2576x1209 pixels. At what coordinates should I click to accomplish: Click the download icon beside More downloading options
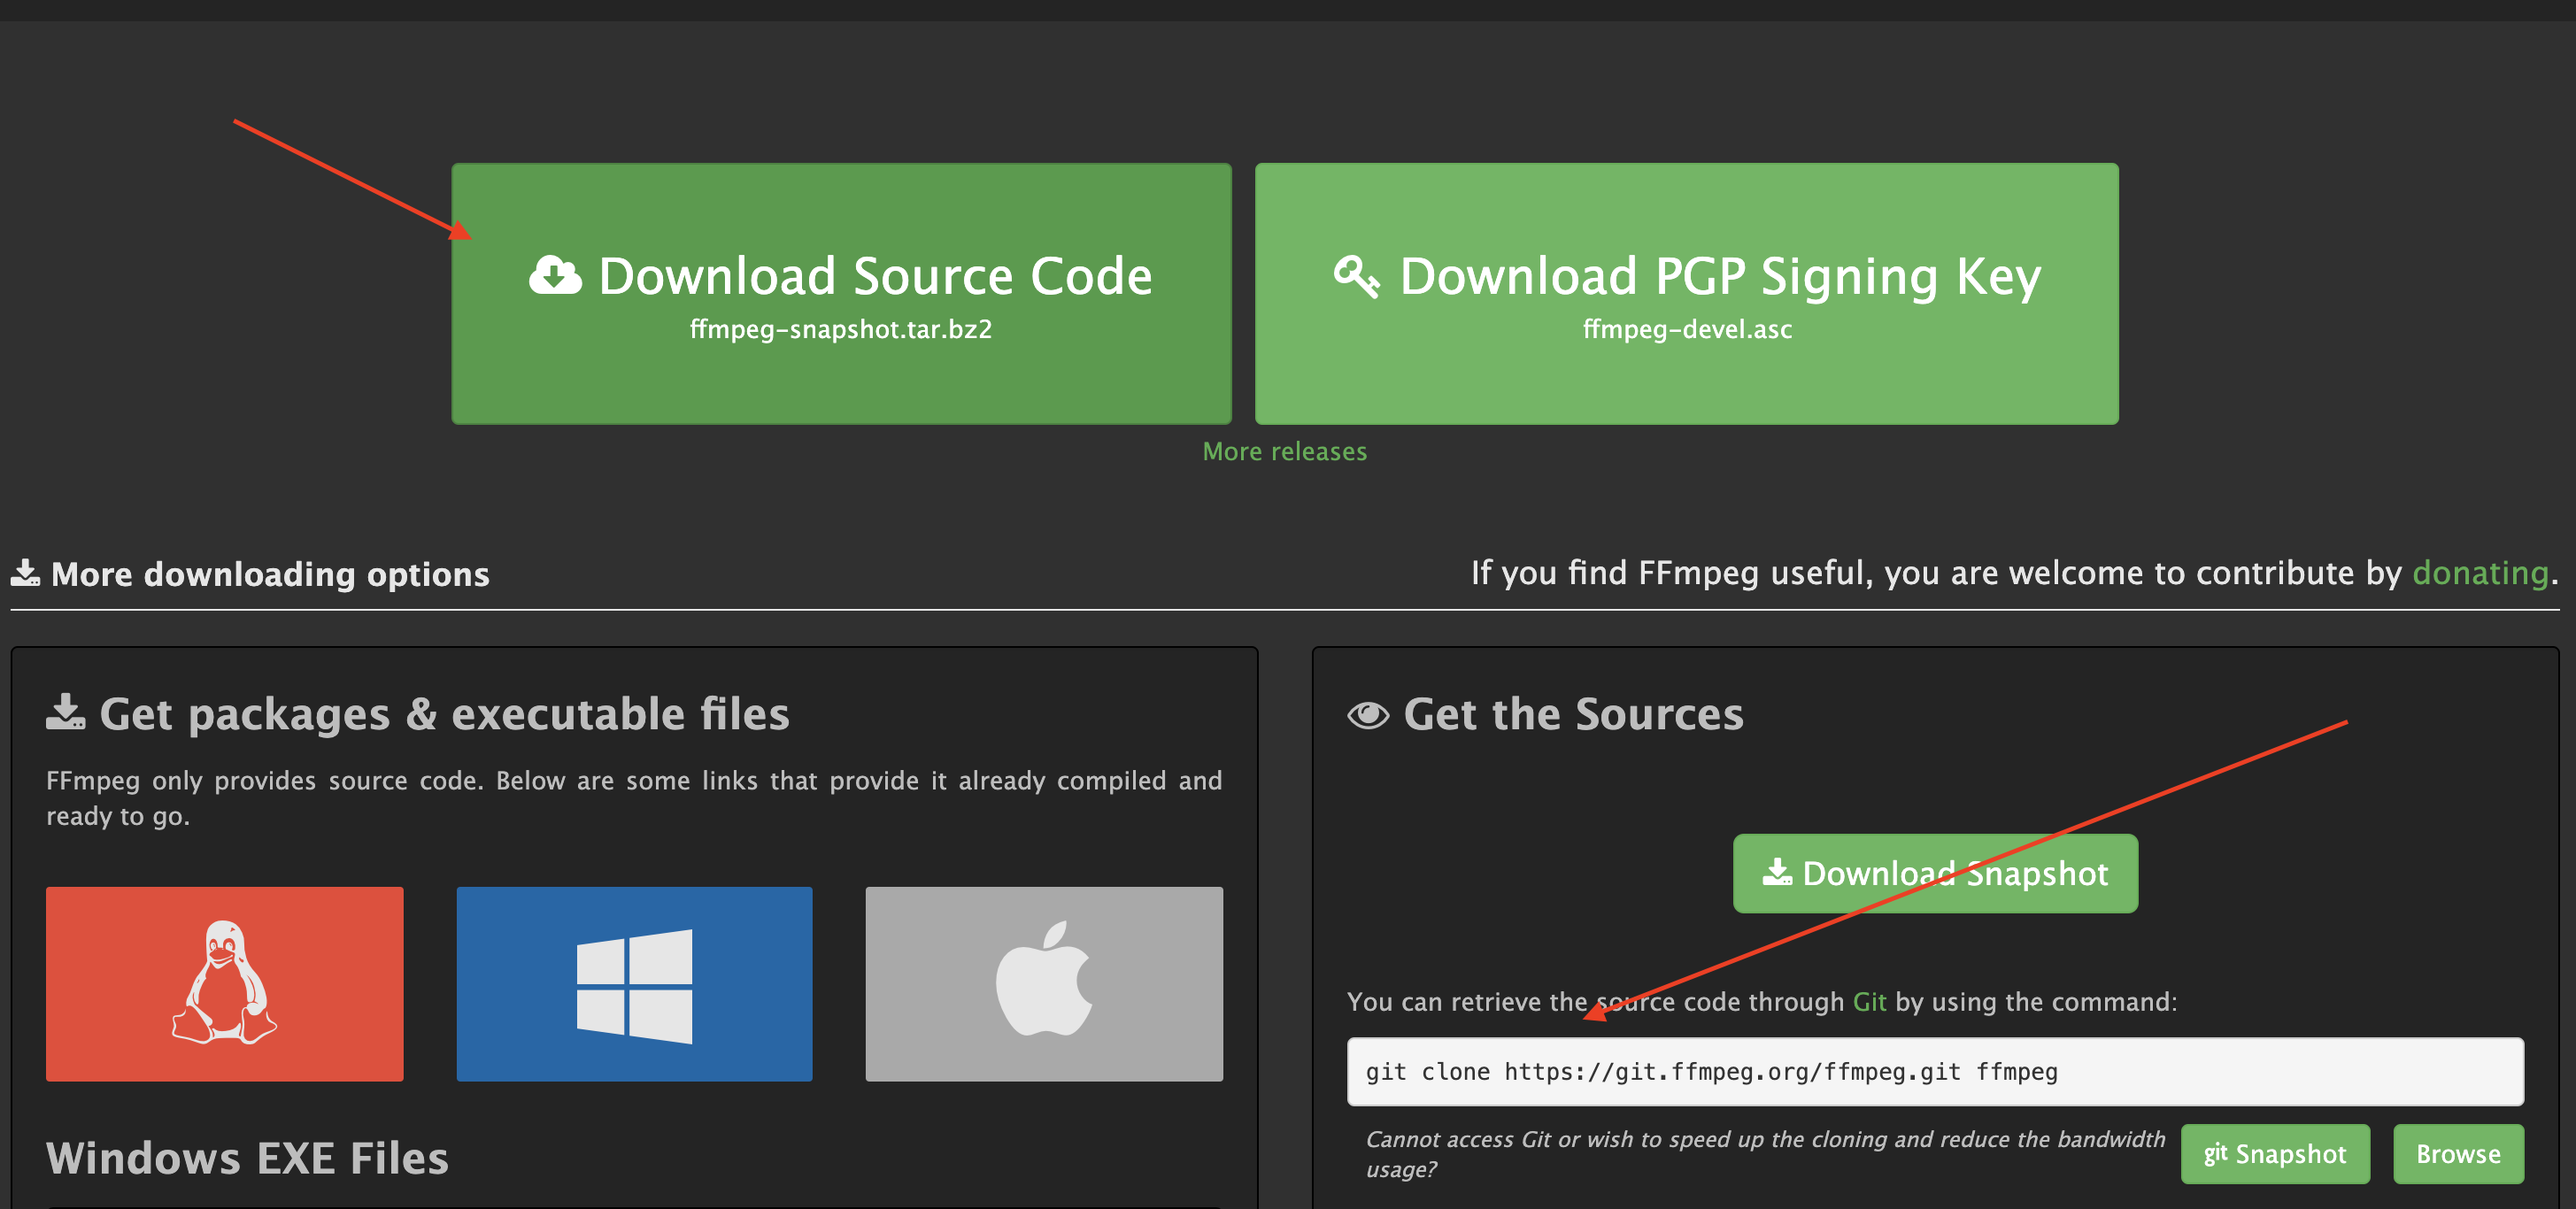coord(25,573)
